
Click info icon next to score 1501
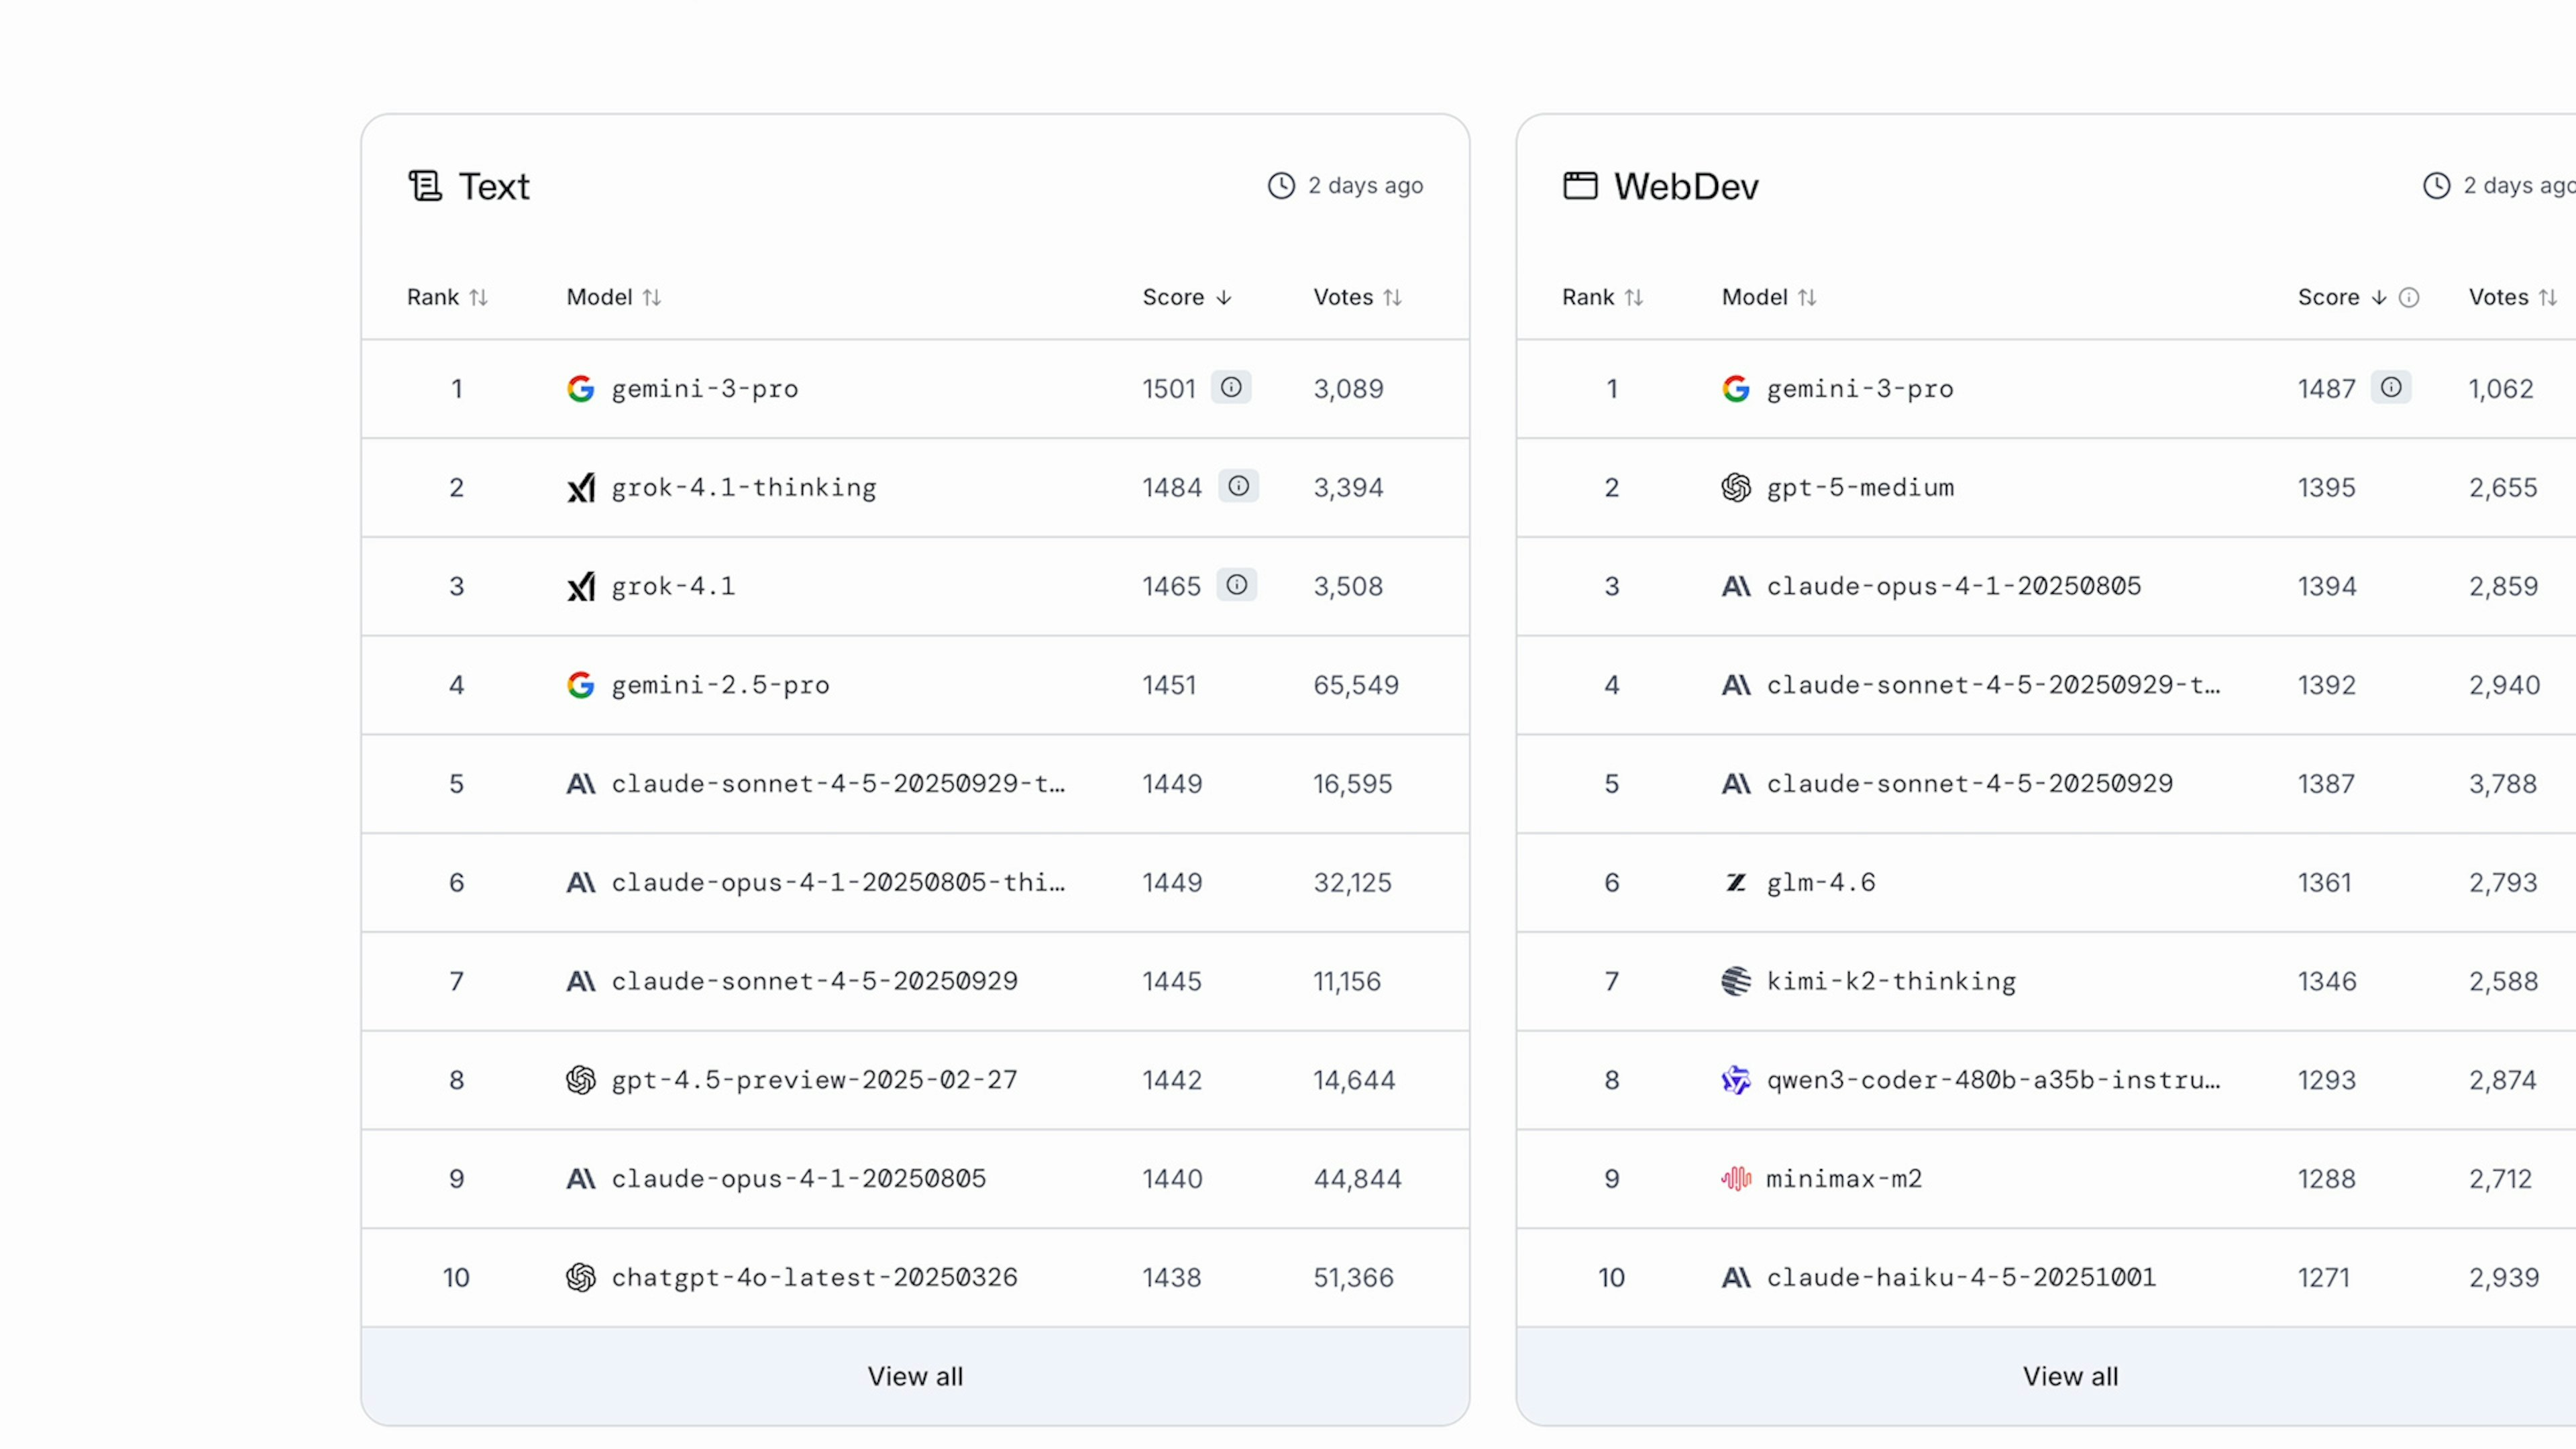click(x=1231, y=387)
